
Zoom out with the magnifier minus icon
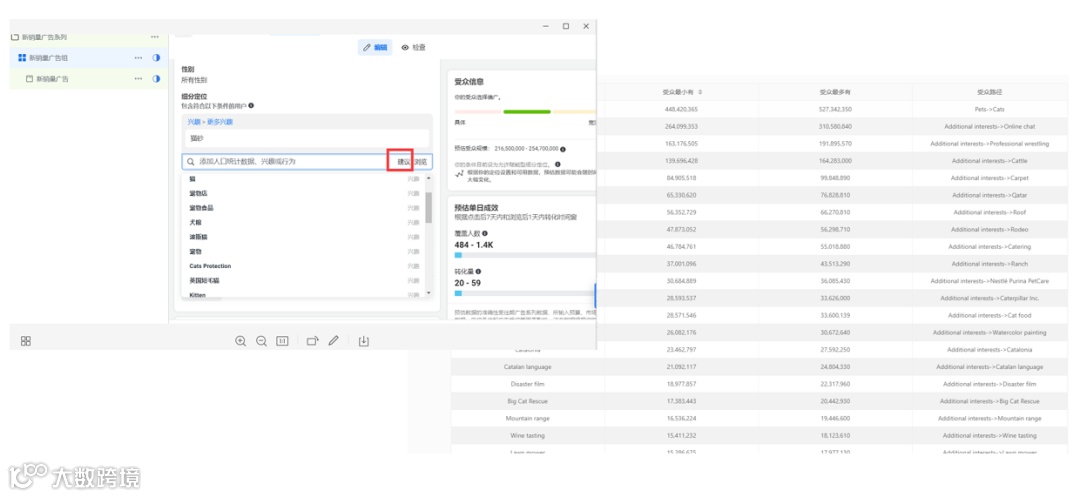point(261,341)
